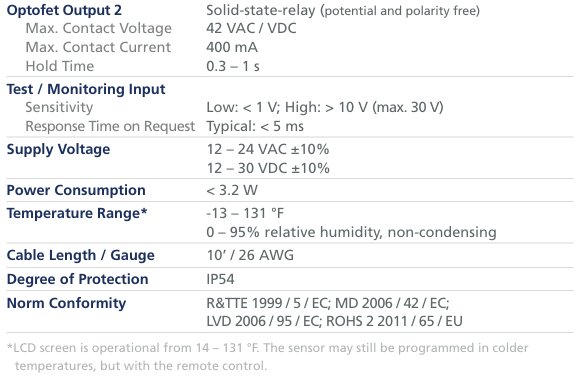Click the Temperature Range heading
Image resolution: width=580 pixels, height=381 pixels.
tap(77, 213)
